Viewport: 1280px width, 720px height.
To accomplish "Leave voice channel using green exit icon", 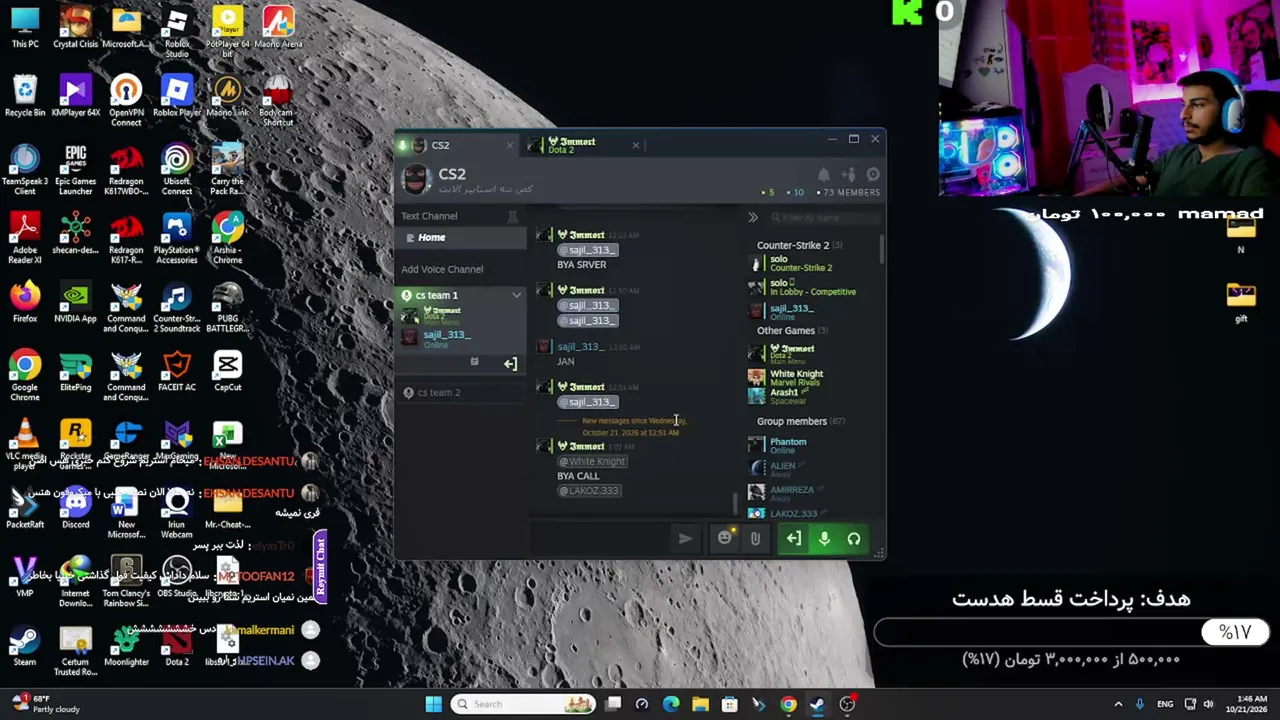I will pos(793,539).
